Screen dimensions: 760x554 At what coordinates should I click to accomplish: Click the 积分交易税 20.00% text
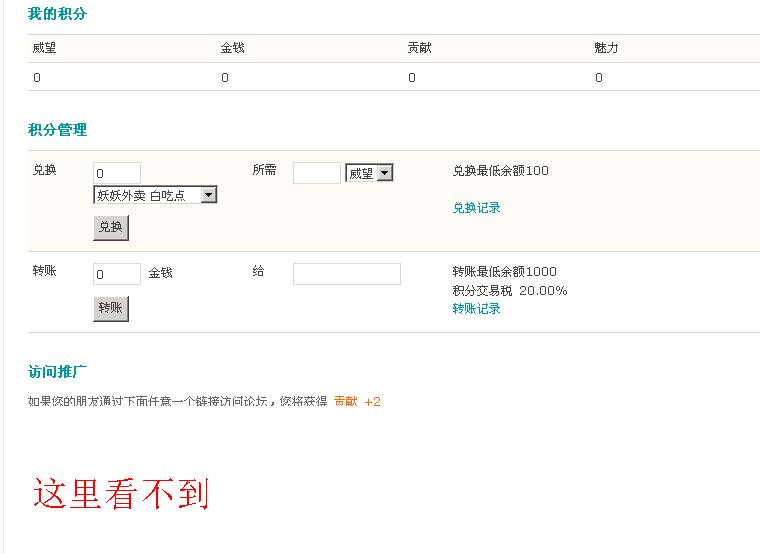(x=510, y=291)
